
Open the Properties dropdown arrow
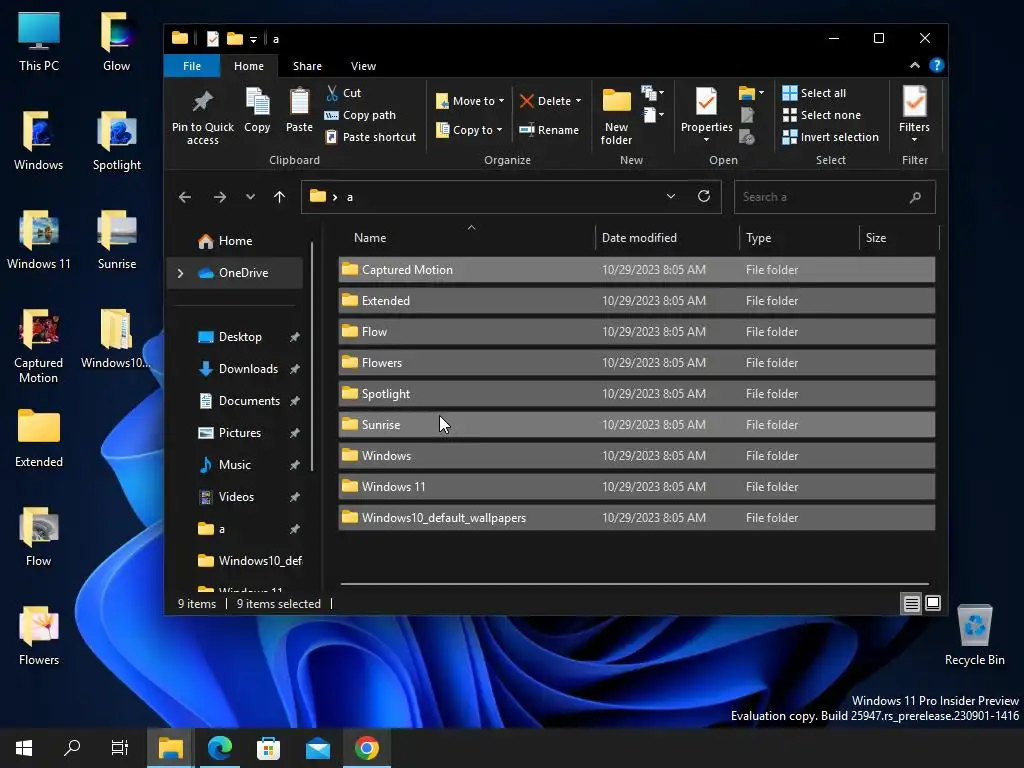pos(706,140)
